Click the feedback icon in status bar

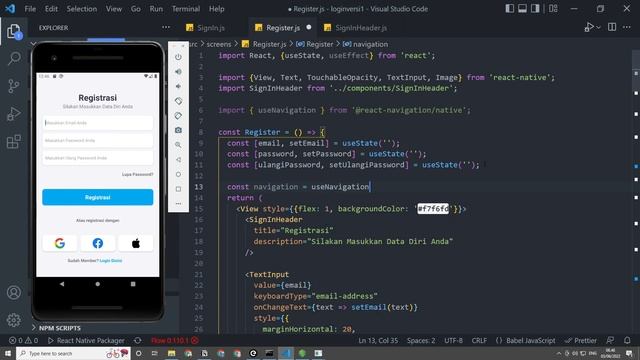coord(610,340)
